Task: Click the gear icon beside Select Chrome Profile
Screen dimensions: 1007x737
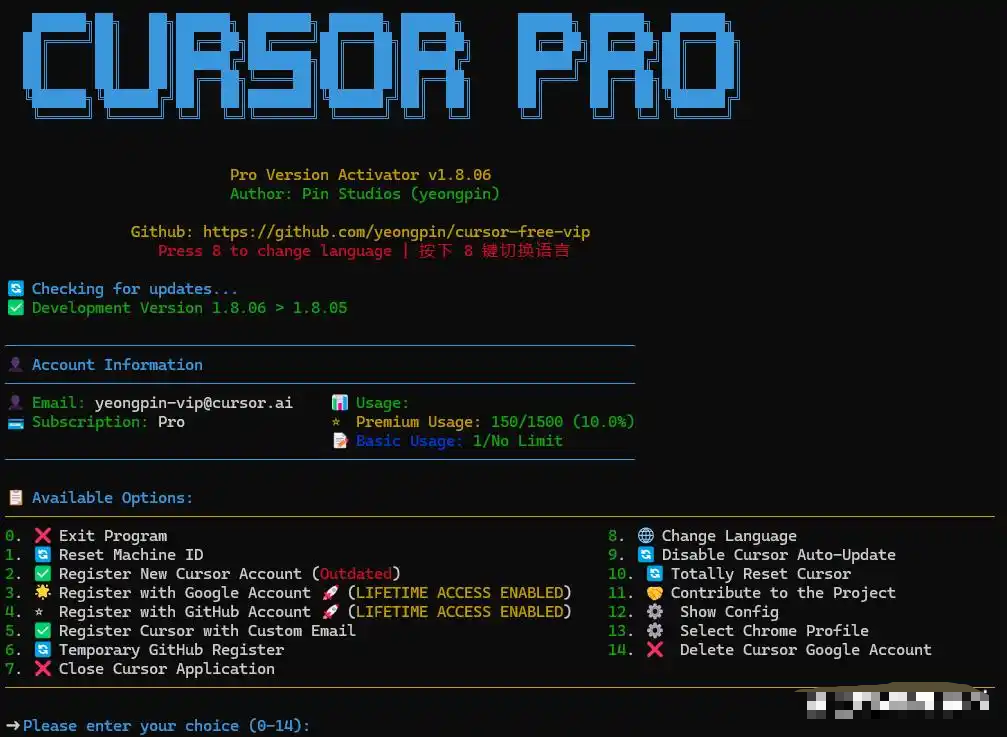Action: (x=654, y=630)
